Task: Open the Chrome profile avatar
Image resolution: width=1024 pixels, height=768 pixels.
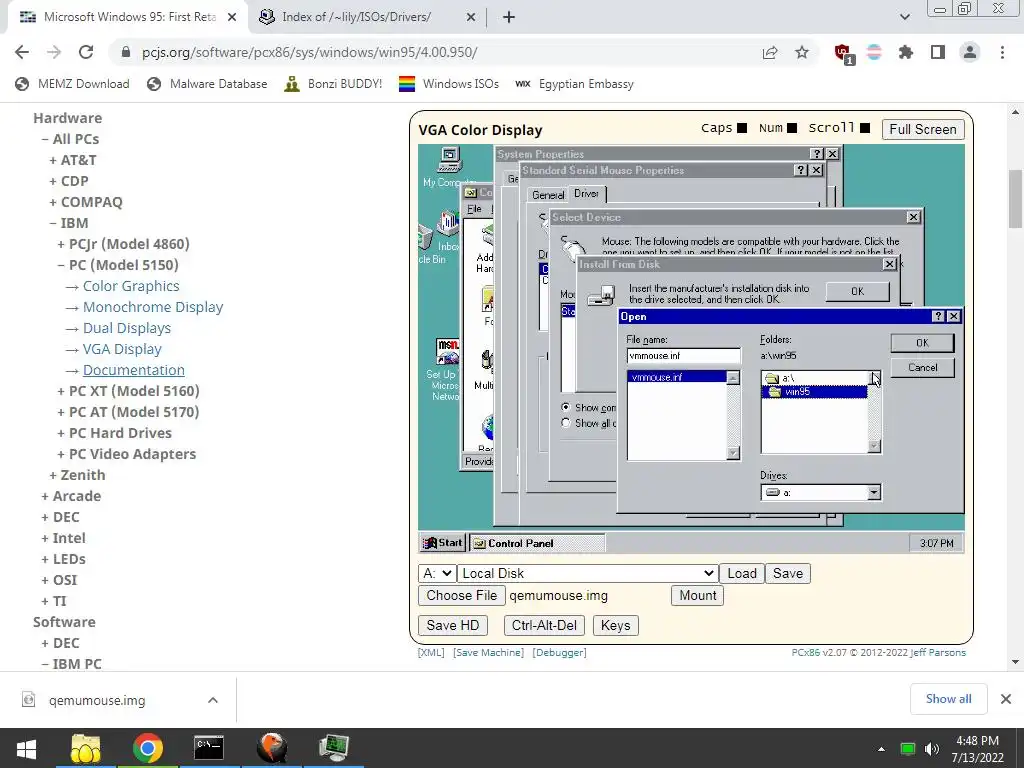Action: [x=970, y=52]
